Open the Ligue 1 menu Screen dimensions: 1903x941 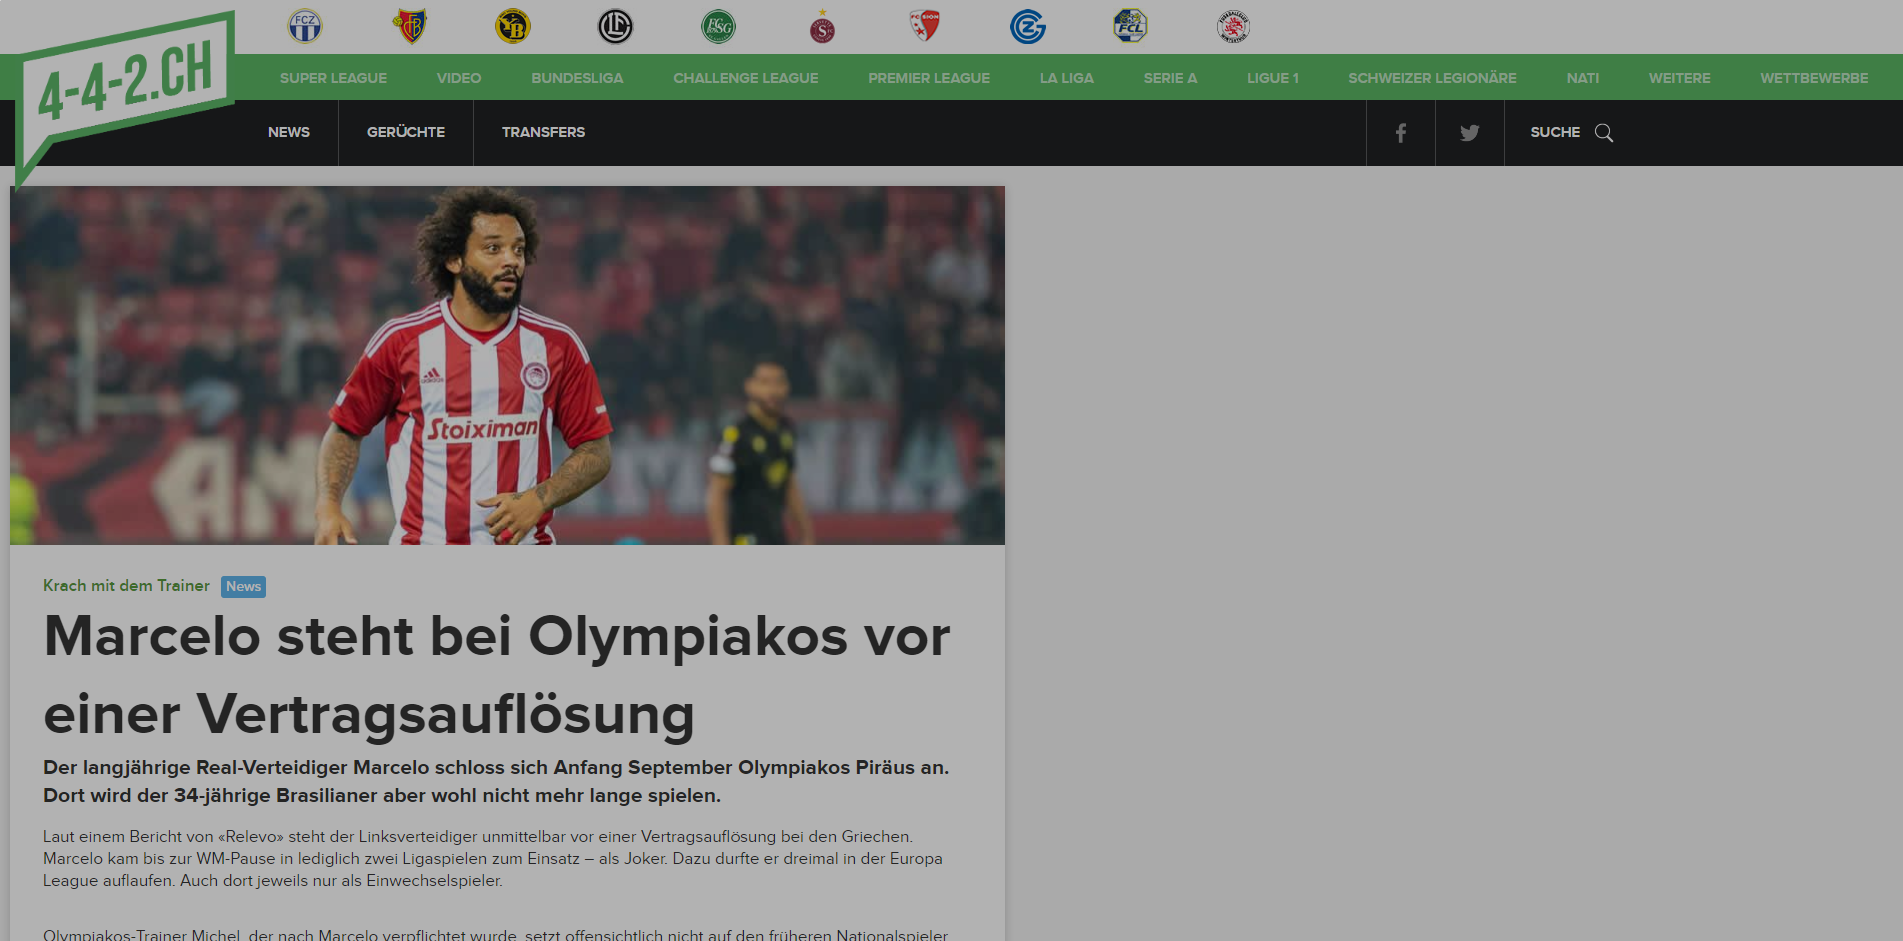coord(1273,78)
